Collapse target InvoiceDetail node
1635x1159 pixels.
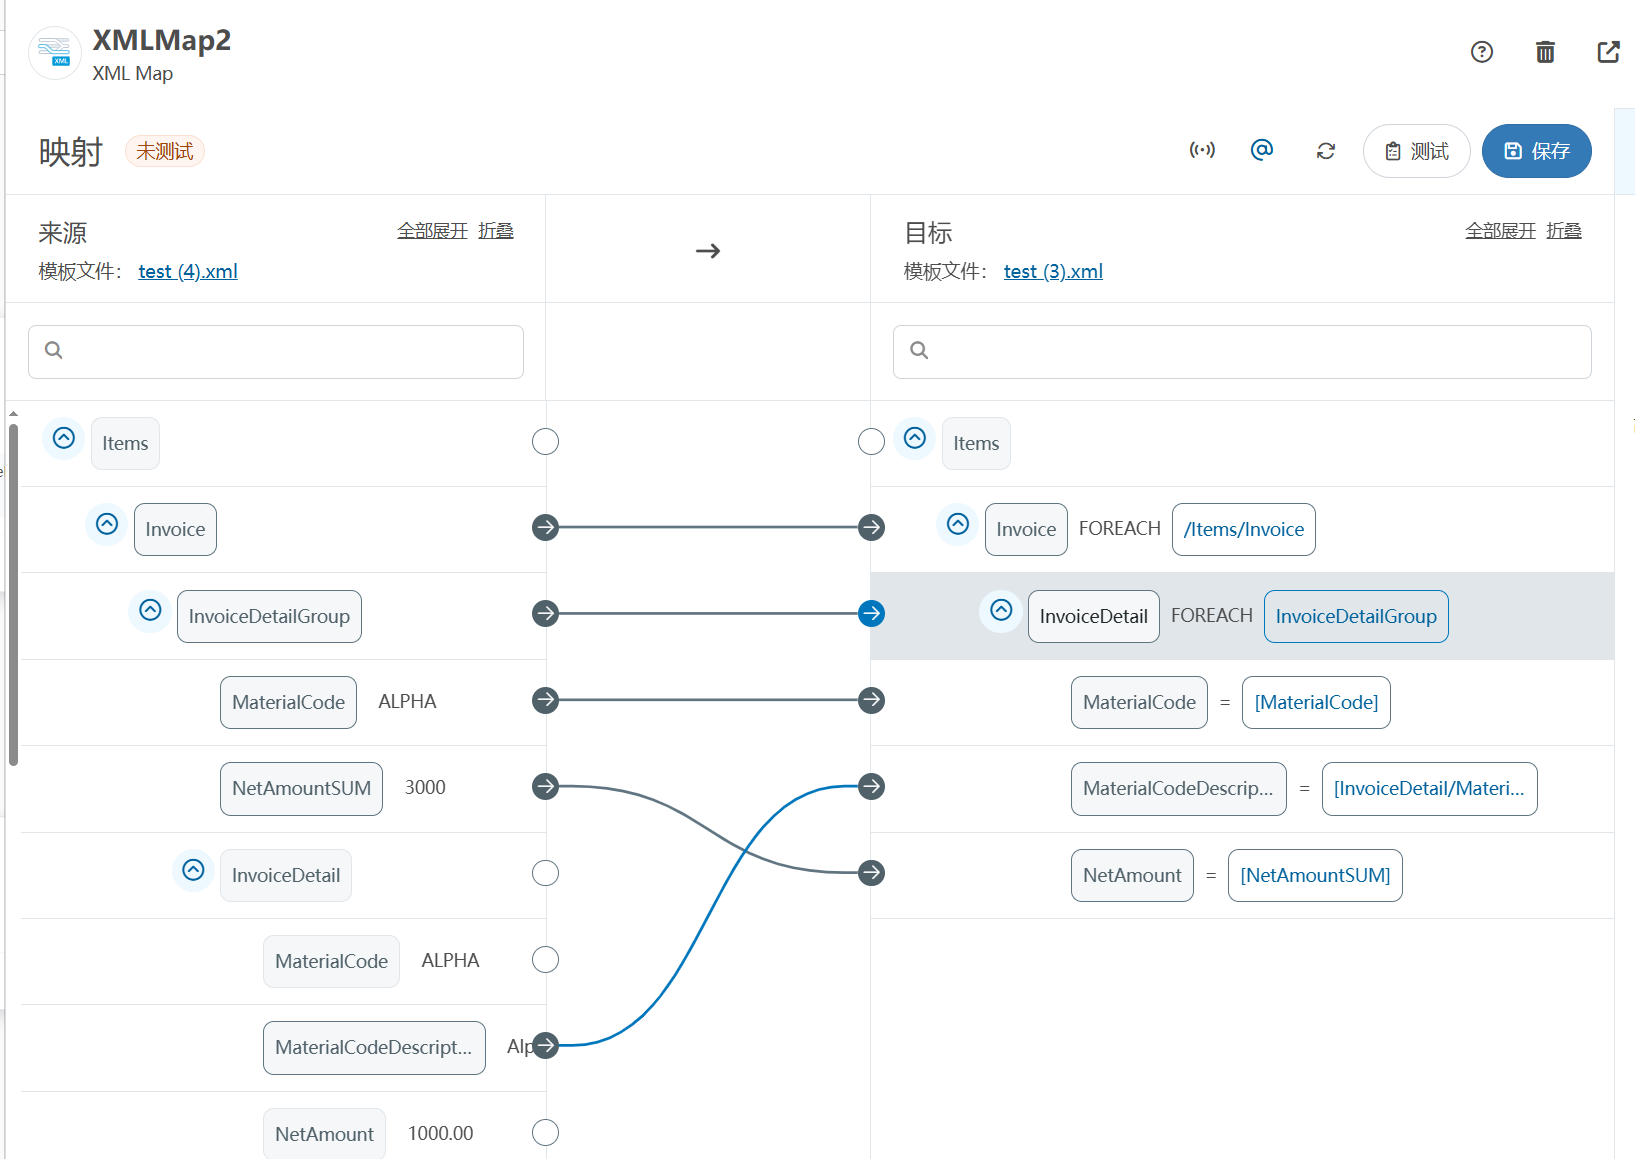click(x=1001, y=611)
